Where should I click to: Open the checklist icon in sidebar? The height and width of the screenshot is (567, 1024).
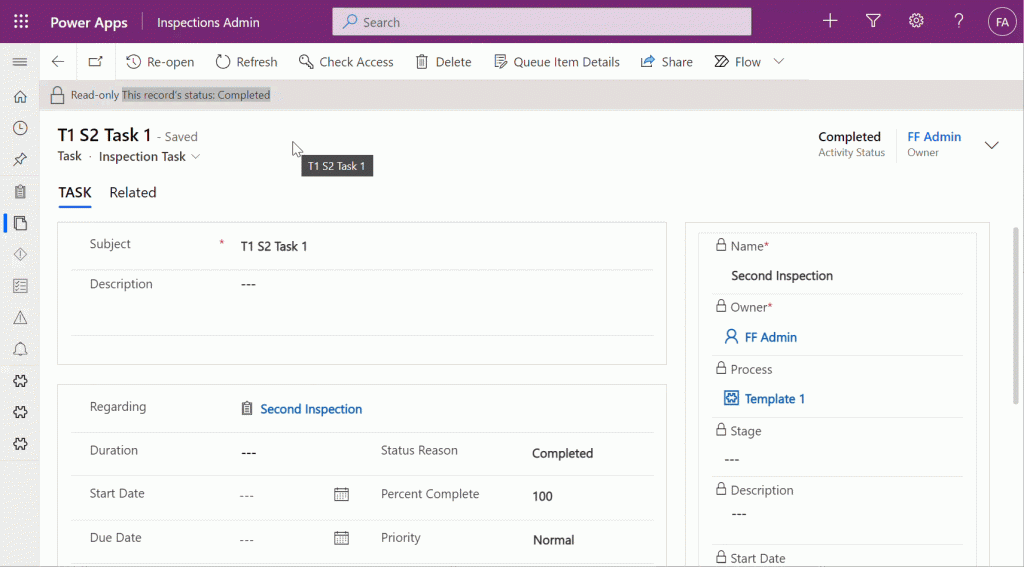(20, 286)
